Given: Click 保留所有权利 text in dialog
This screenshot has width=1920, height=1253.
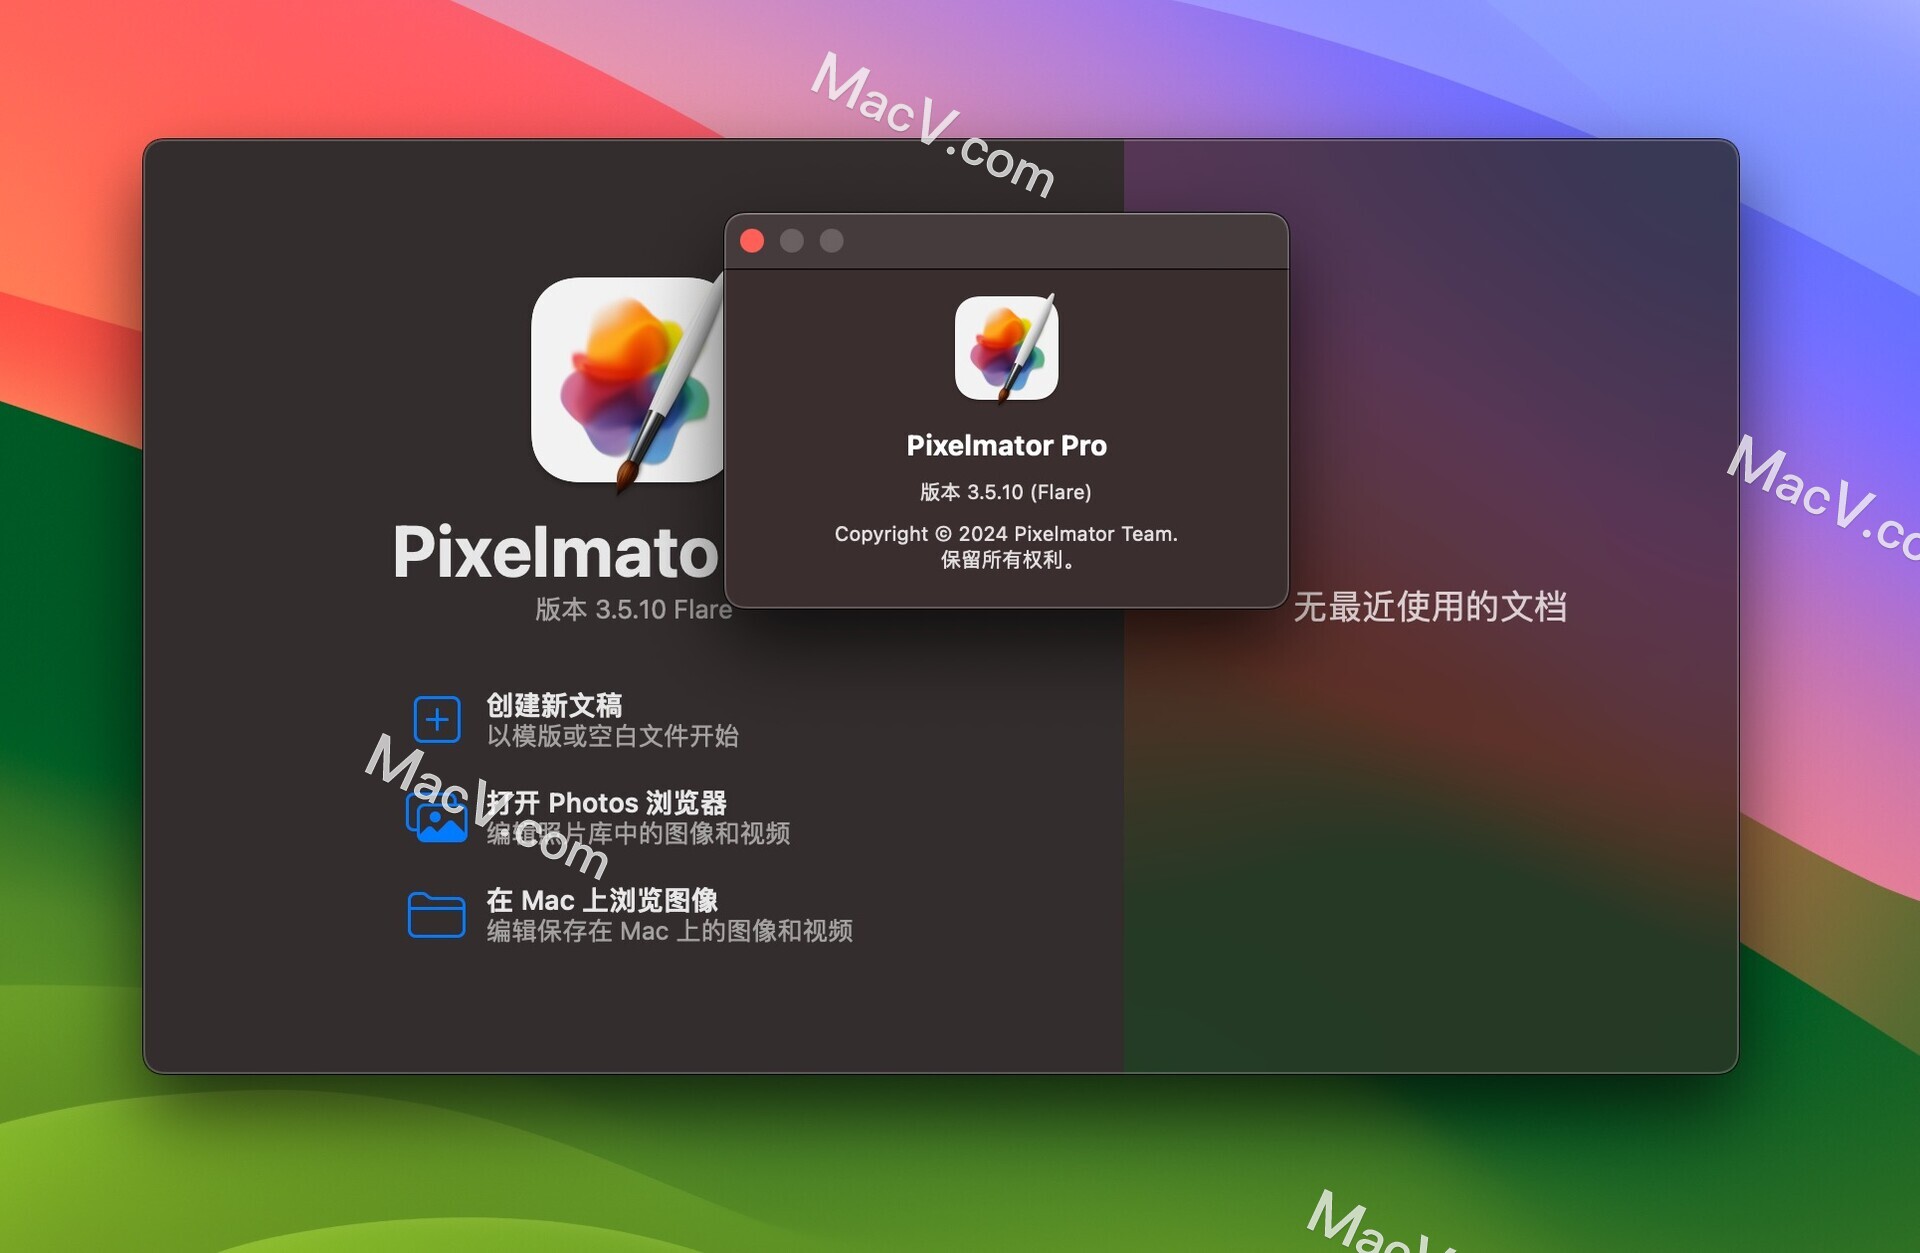Looking at the screenshot, I should pos(1008,560).
